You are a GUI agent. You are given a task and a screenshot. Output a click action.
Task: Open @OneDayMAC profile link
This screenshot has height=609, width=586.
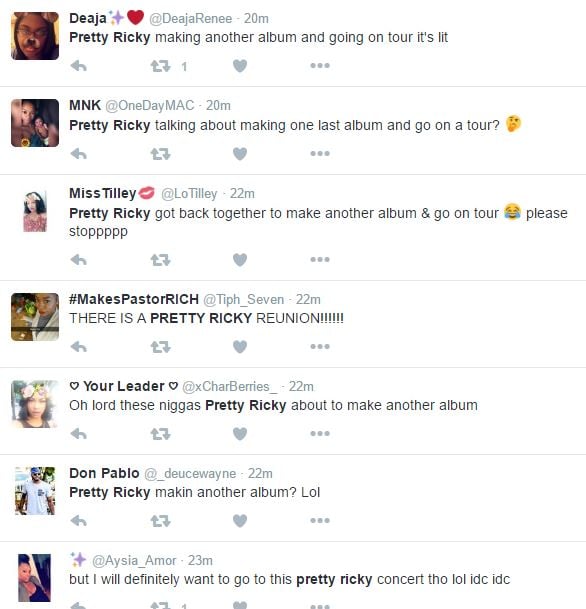150,106
